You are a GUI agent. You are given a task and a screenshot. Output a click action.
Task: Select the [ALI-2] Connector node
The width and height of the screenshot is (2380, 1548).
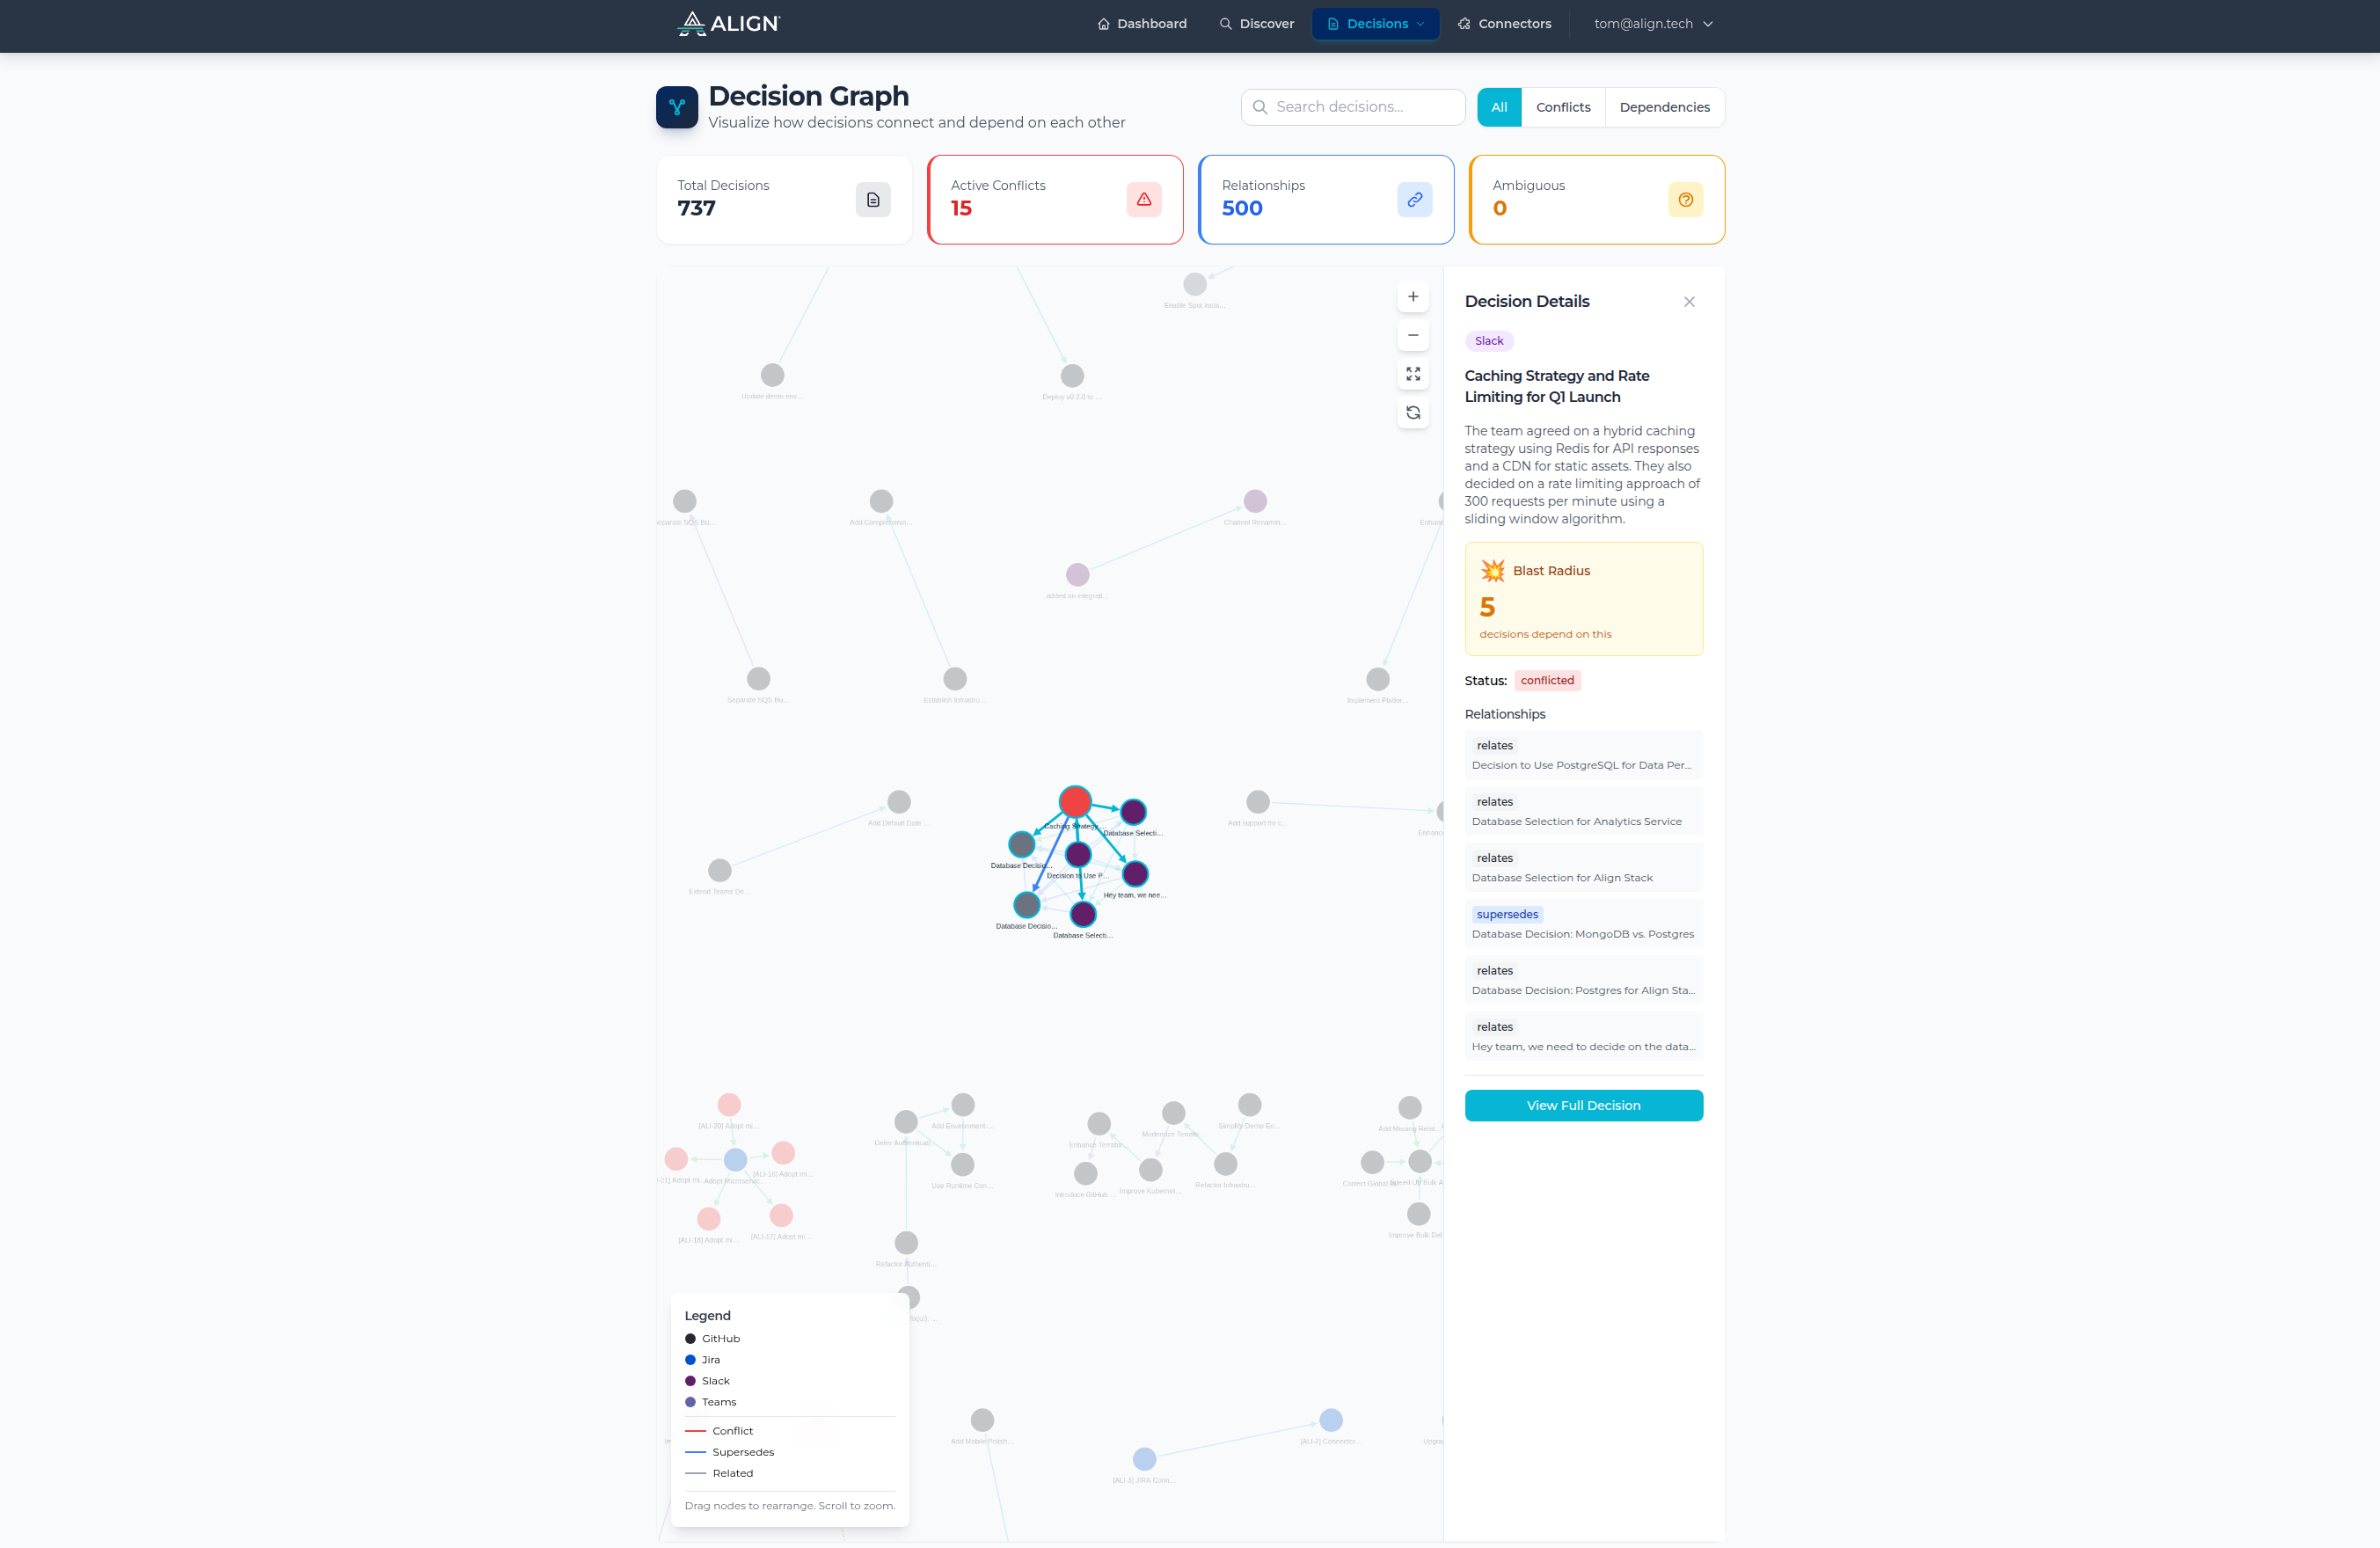1330,1420
